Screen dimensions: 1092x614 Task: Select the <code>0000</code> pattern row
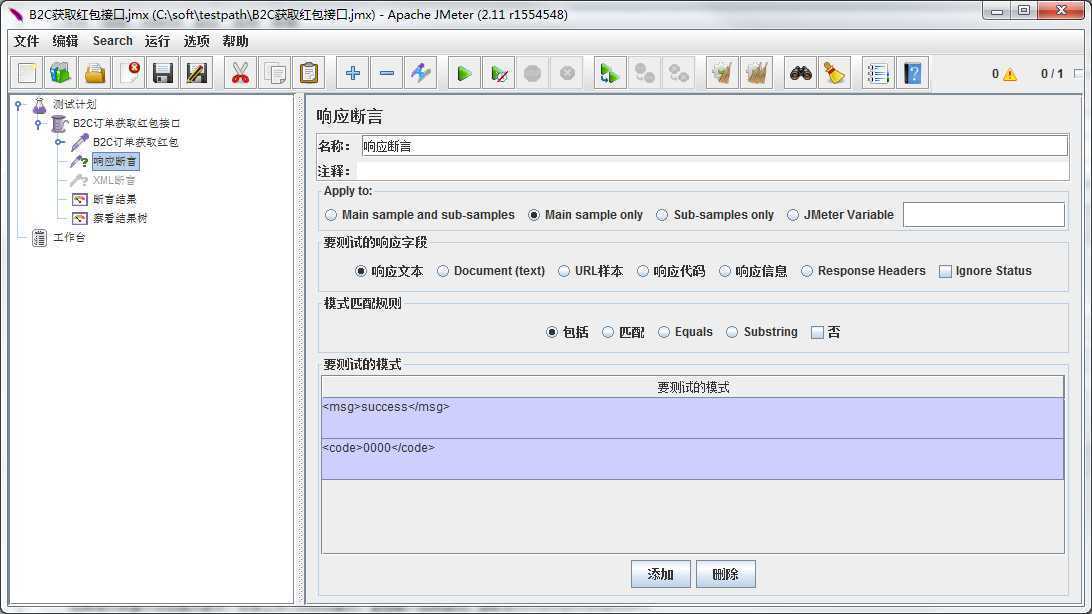coord(692,459)
